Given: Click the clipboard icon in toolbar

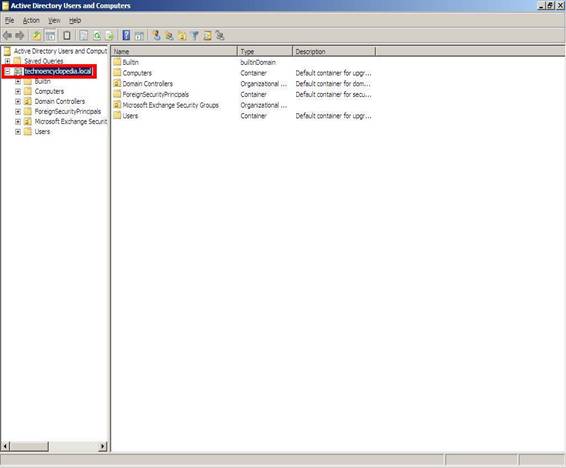Looking at the screenshot, I should point(67,35).
